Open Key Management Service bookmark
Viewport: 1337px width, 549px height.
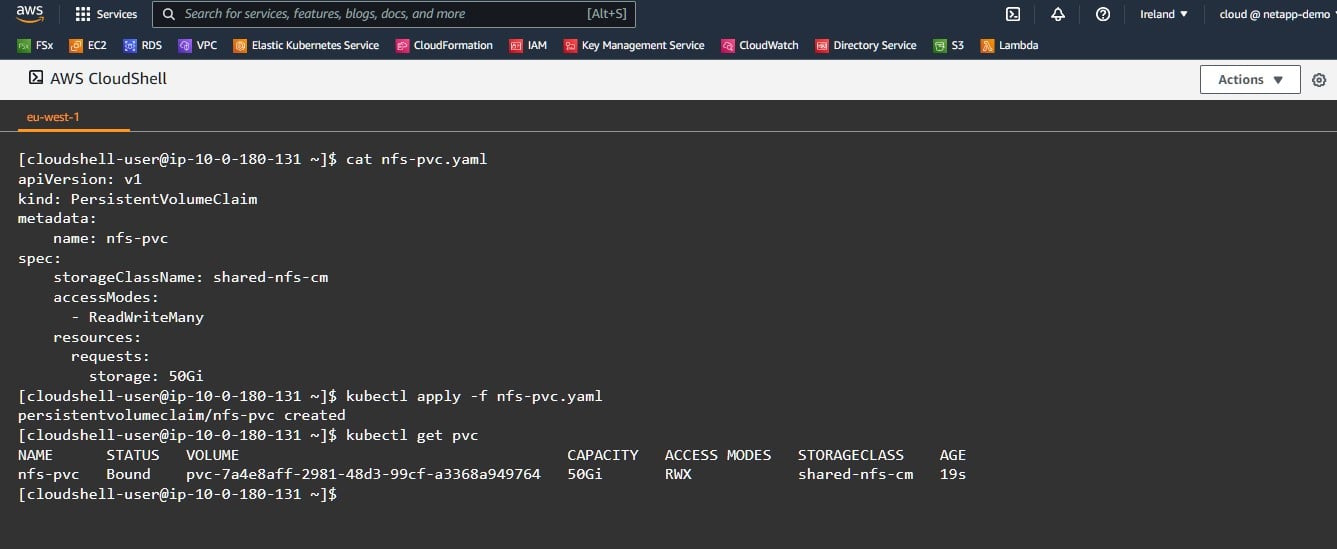[634, 45]
